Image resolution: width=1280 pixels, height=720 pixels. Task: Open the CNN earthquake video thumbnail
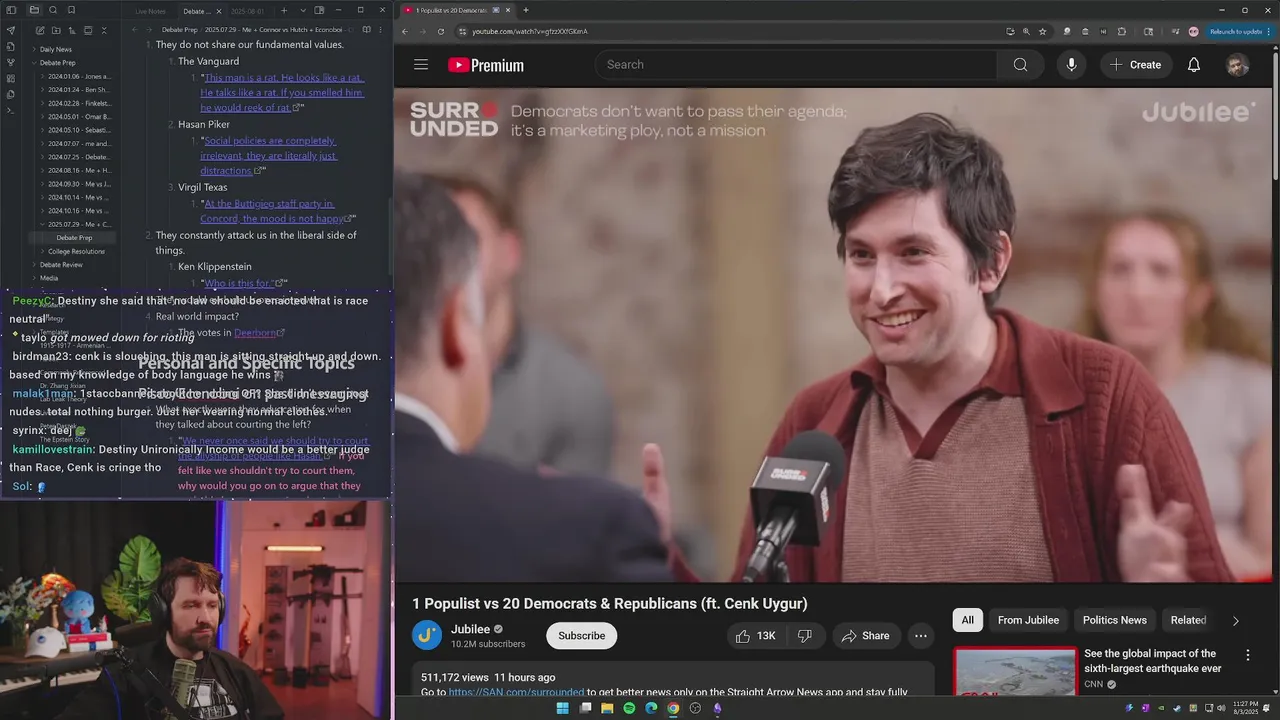pos(1015,672)
